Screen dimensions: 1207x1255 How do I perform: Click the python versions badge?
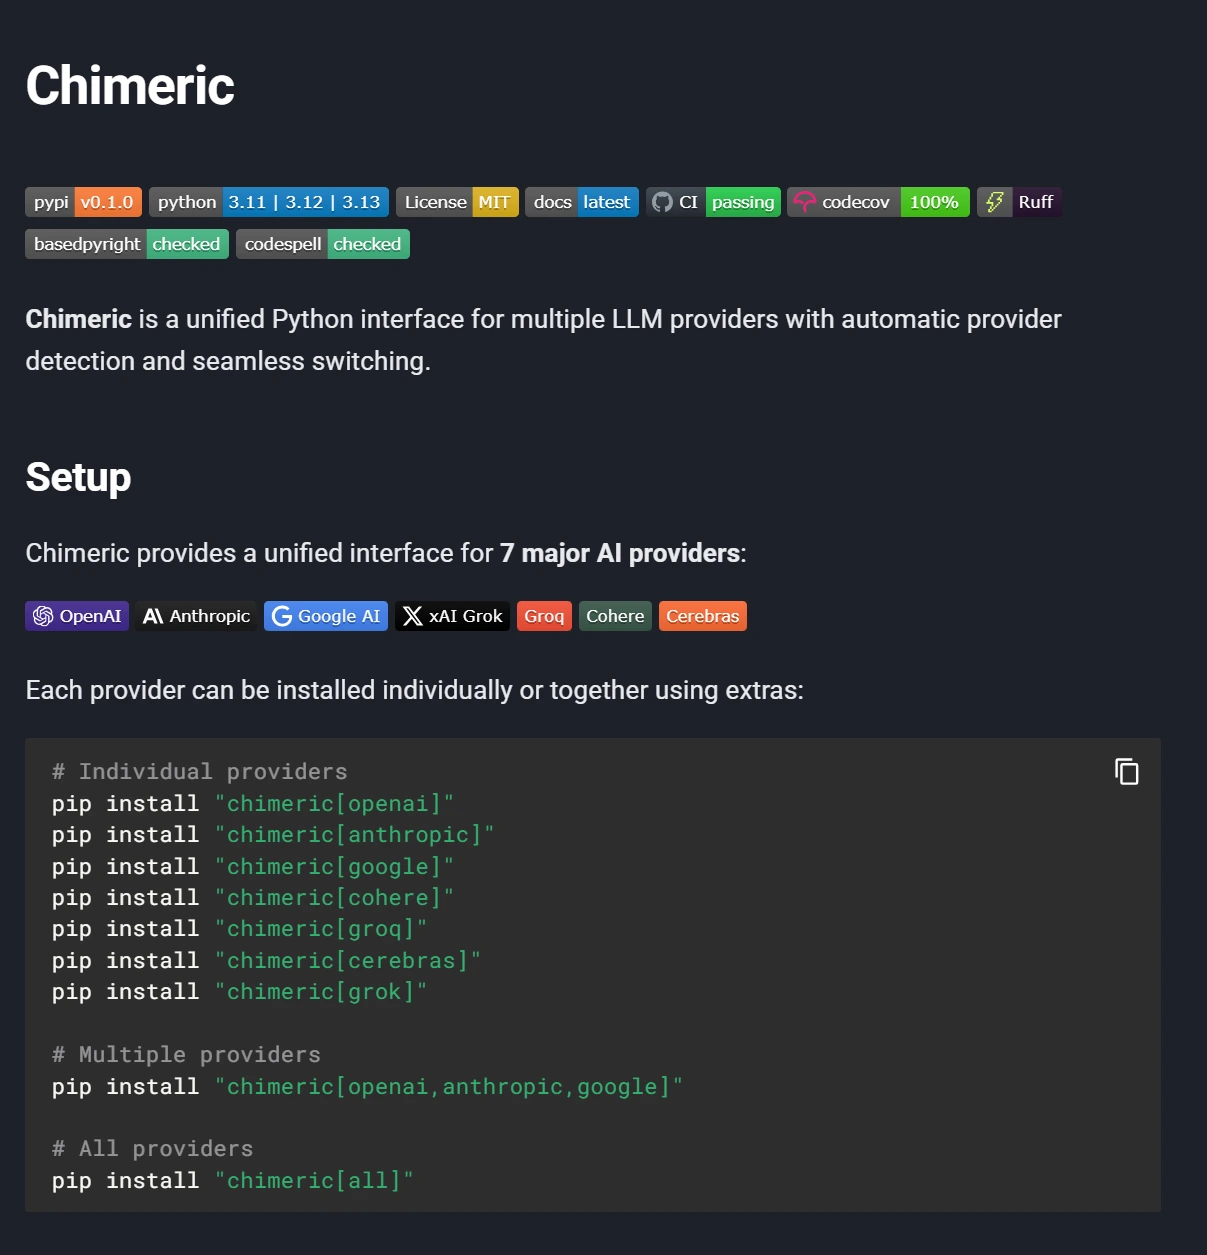coord(268,201)
